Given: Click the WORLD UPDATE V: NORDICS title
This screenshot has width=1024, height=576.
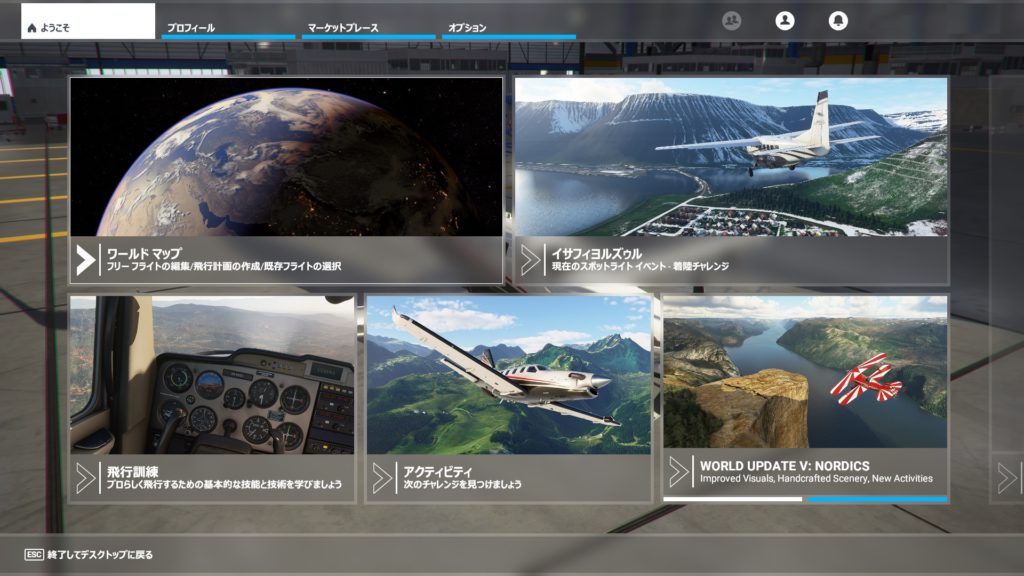Looking at the screenshot, I should [x=784, y=466].
